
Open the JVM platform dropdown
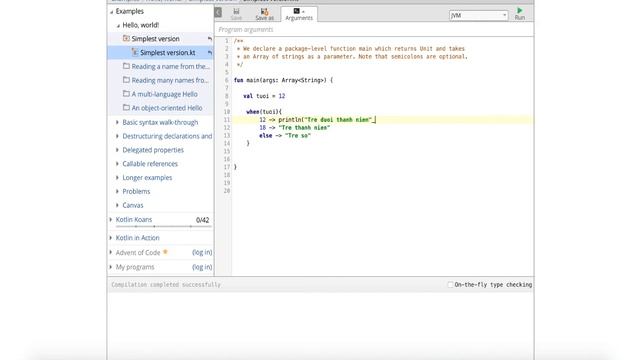pyautogui.click(x=478, y=16)
